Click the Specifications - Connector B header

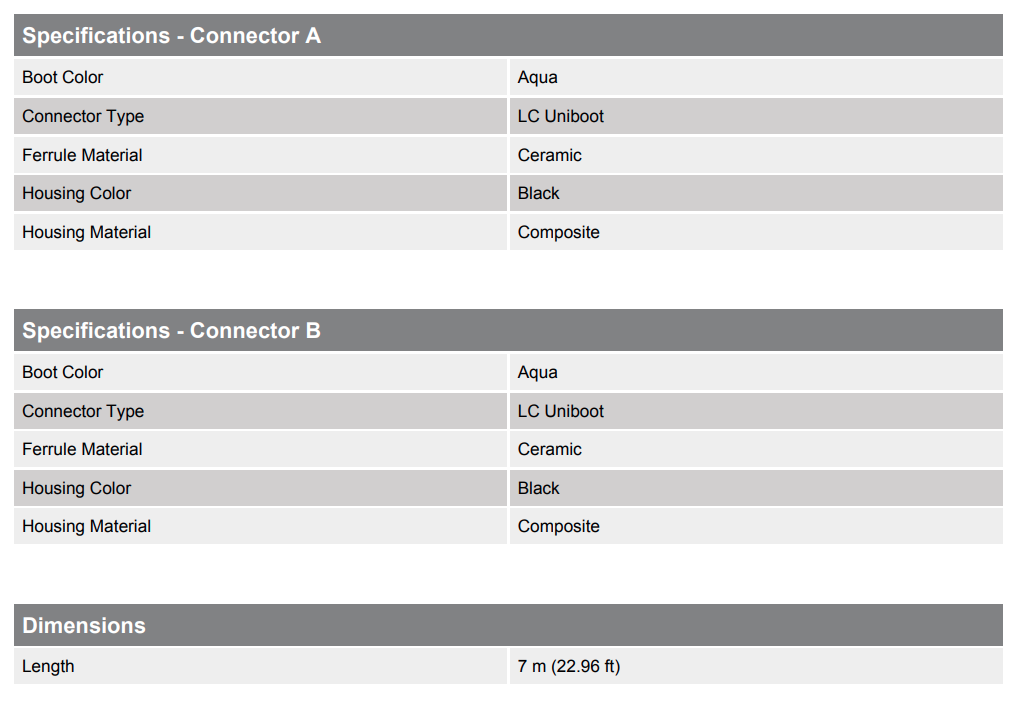click(x=171, y=331)
